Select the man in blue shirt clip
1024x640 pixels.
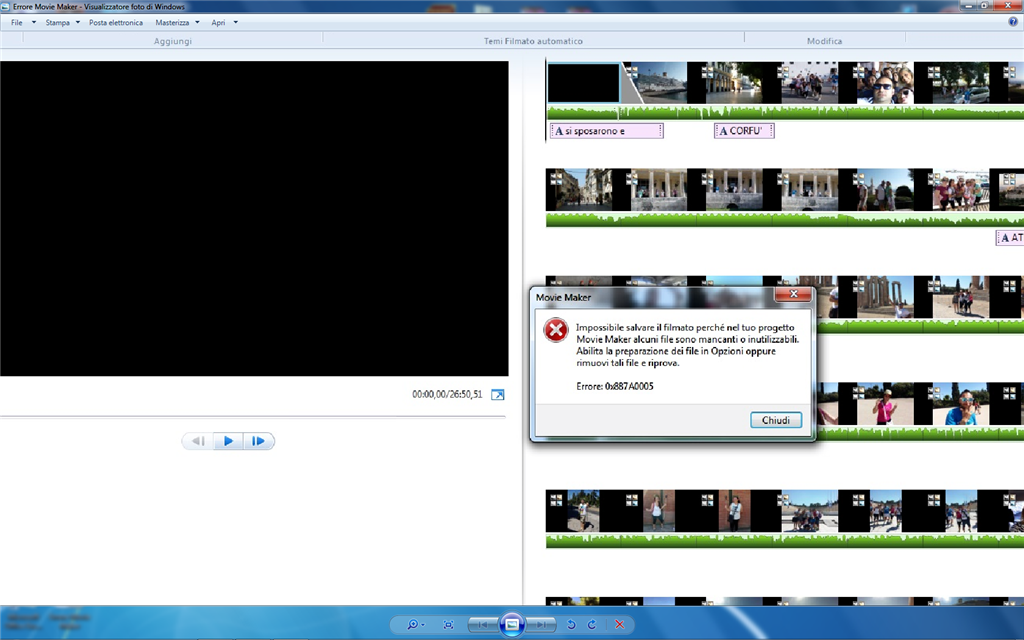[961, 405]
